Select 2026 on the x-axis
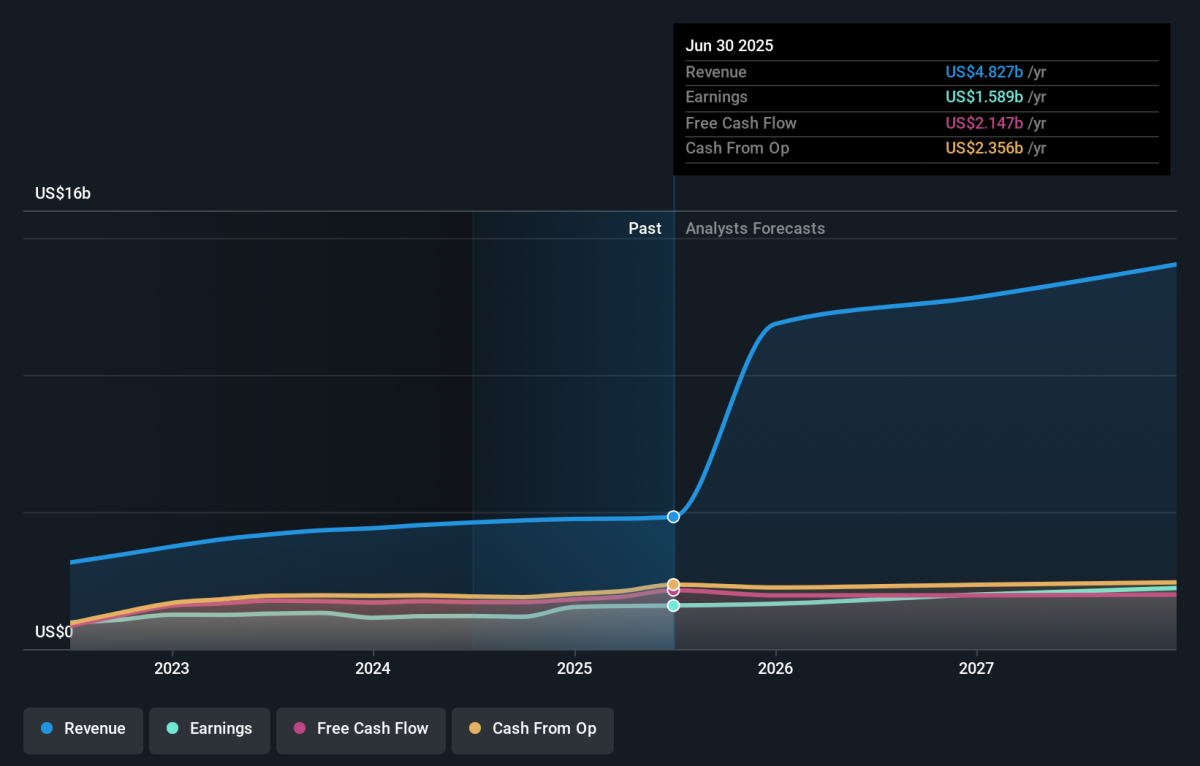Viewport: 1200px width, 766px height. pos(775,668)
